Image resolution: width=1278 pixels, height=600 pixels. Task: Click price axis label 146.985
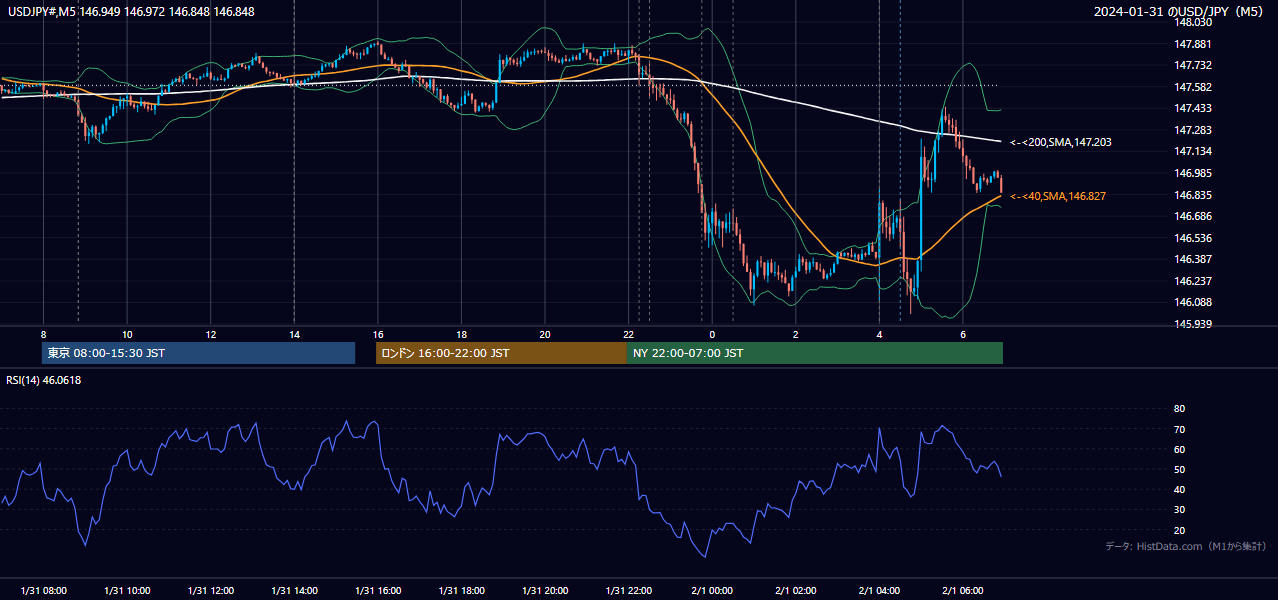click(1193, 173)
